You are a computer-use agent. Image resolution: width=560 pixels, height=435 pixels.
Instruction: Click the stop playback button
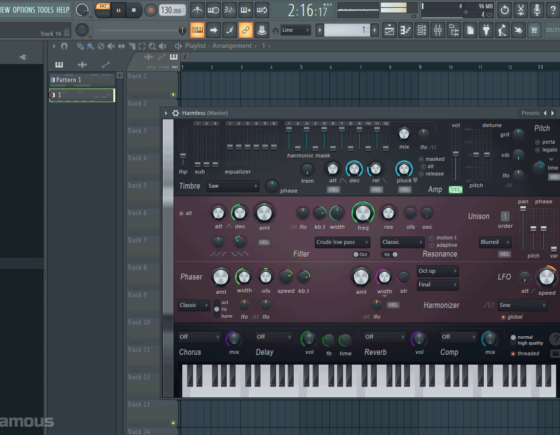[x=134, y=10]
